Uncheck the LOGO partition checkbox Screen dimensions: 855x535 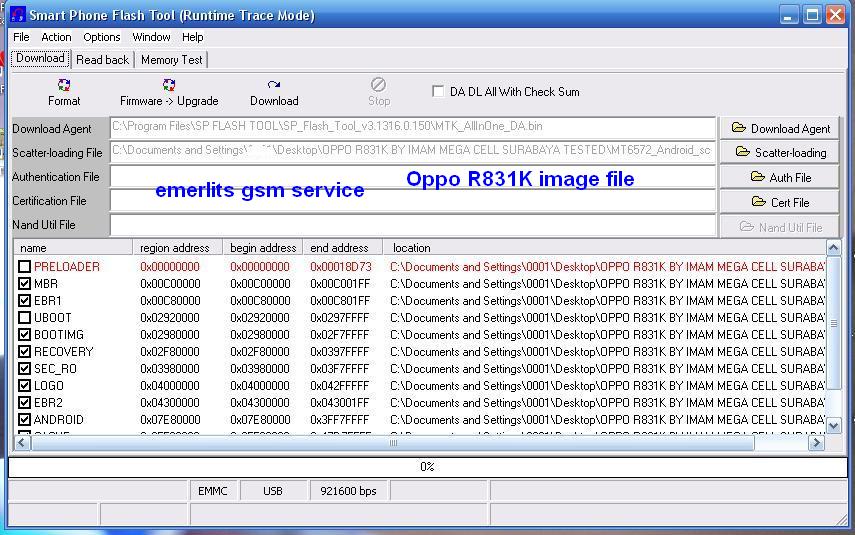click(24, 386)
